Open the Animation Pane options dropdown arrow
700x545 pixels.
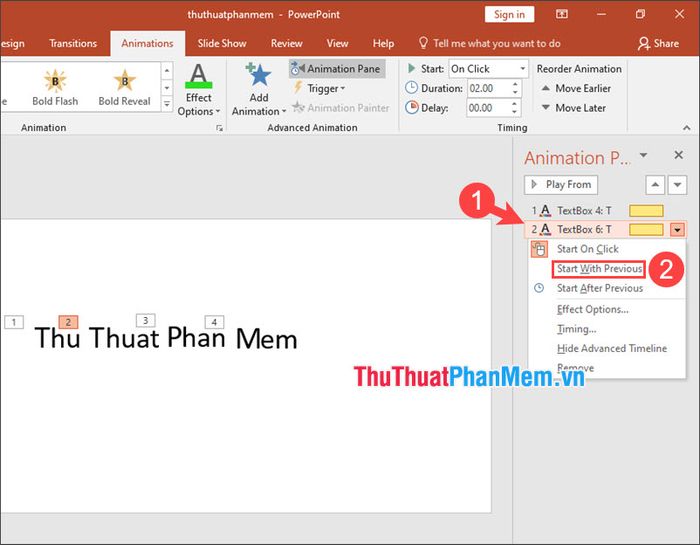(643, 155)
